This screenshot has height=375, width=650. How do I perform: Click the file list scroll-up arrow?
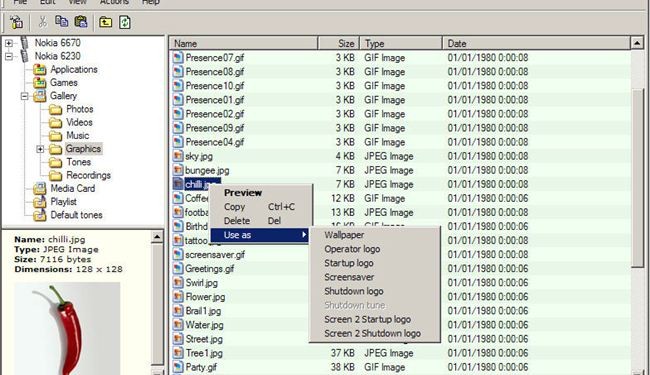(x=637, y=43)
